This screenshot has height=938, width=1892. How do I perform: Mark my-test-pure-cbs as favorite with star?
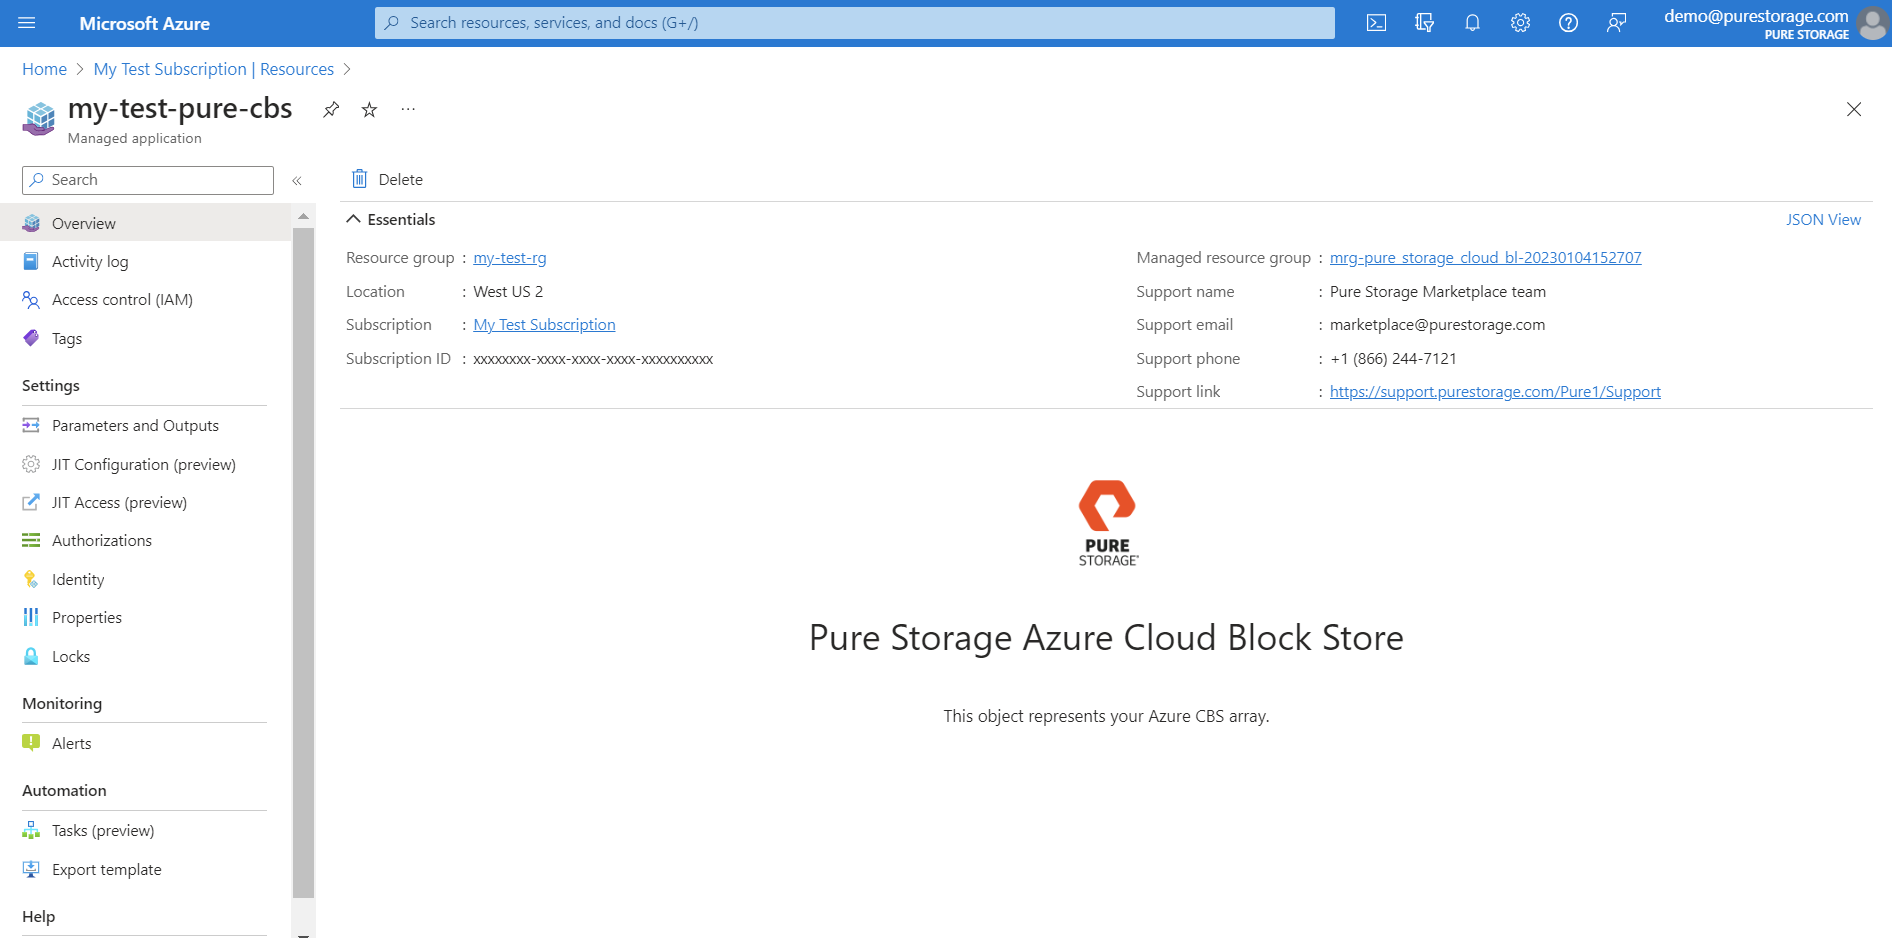[x=369, y=110]
